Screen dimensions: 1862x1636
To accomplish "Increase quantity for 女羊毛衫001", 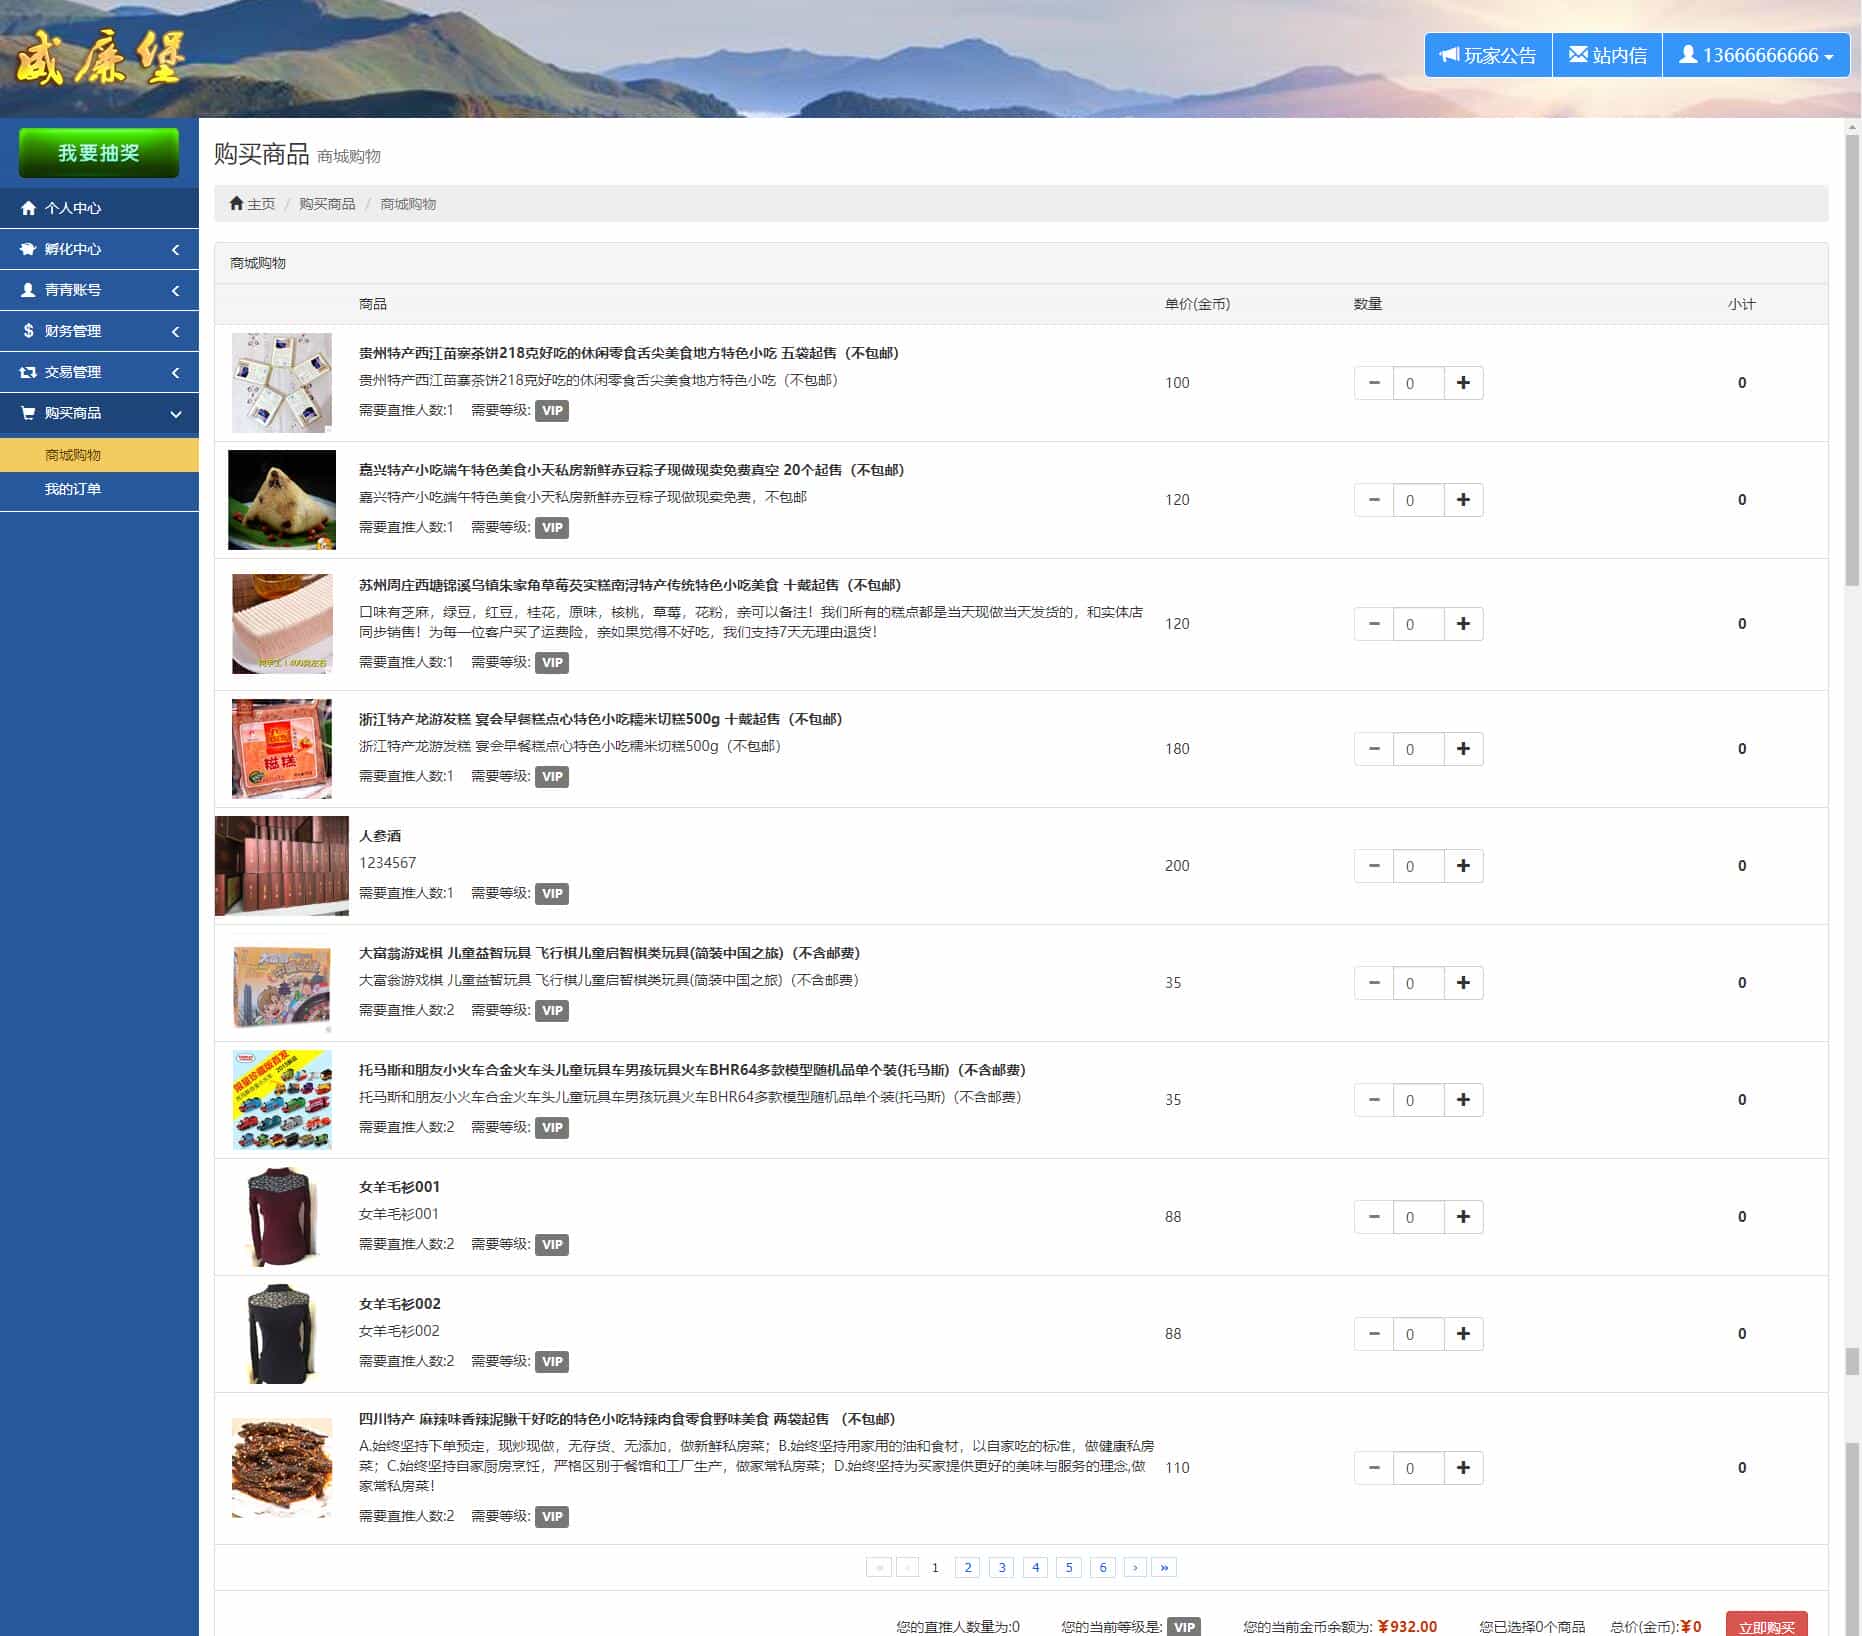I will (x=1463, y=1217).
